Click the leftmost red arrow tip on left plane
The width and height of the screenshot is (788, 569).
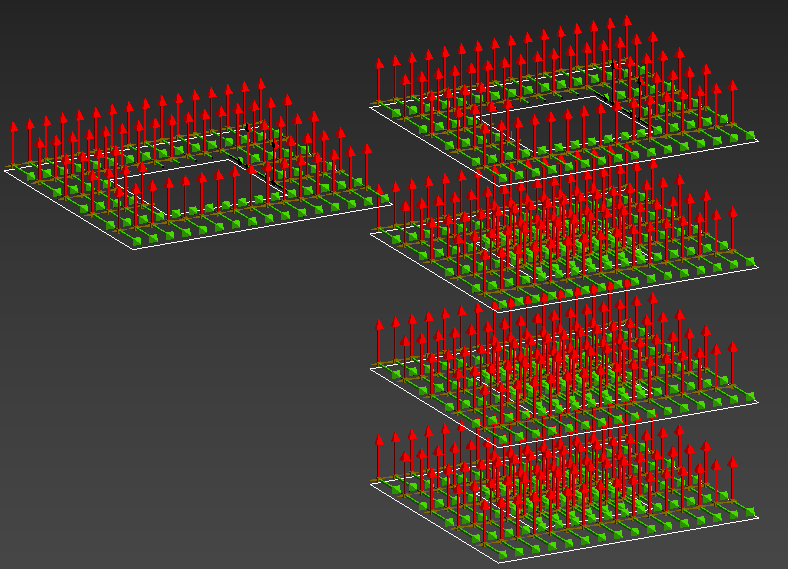[13, 127]
